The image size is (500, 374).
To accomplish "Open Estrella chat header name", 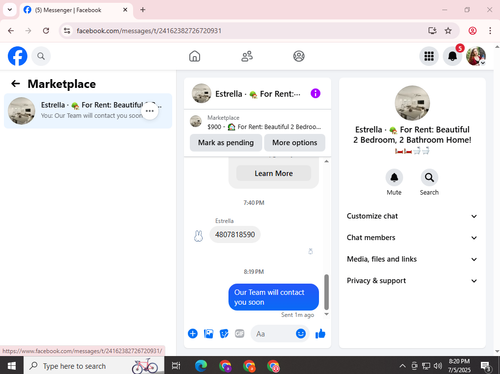I will pyautogui.click(x=258, y=94).
